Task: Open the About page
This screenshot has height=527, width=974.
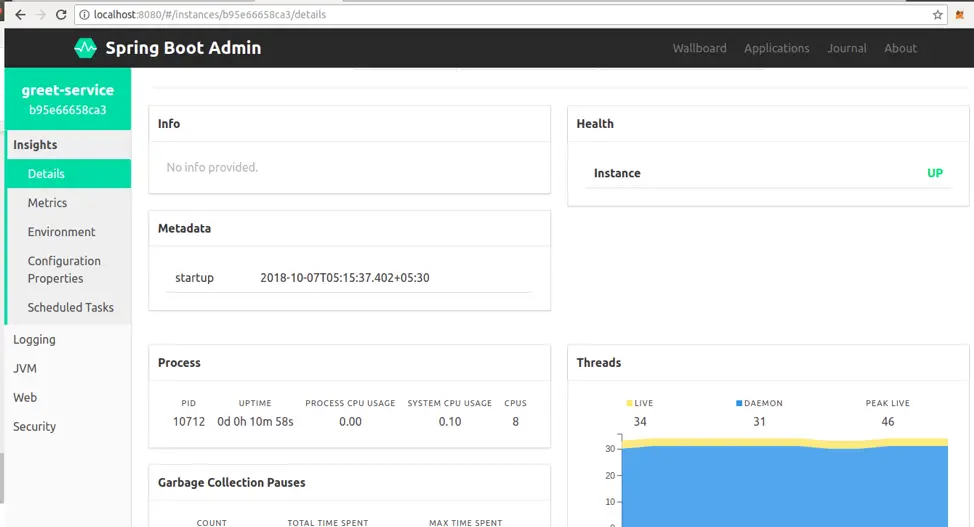Action: pos(900,48)
